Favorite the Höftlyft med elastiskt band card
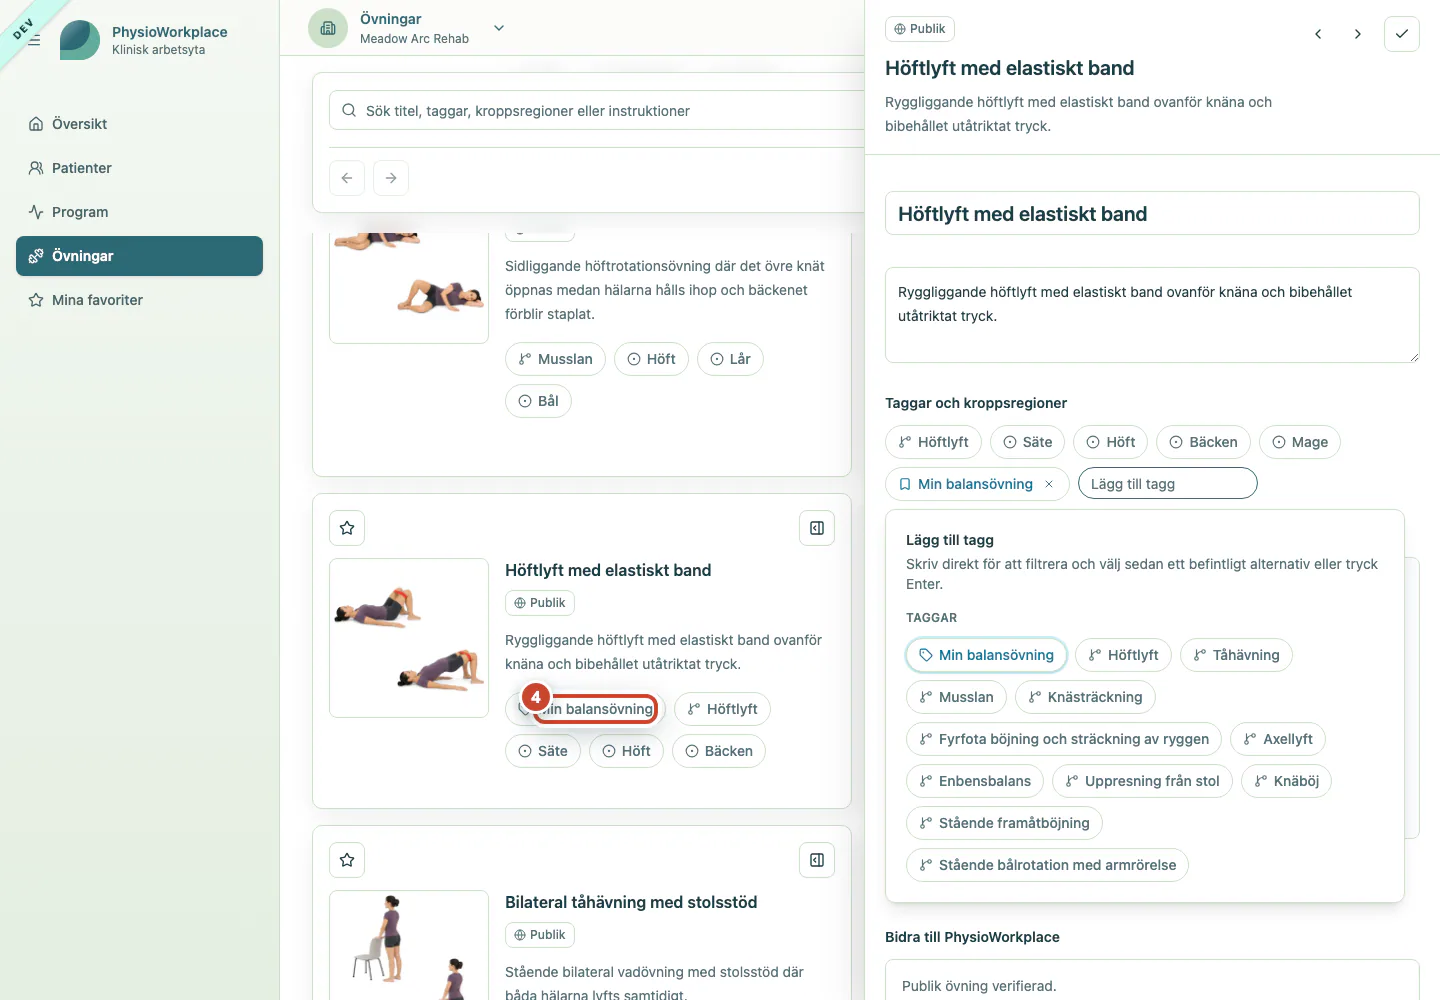Image resolution: width=1440 pixels, height=1000 pixels. (347, 528)
